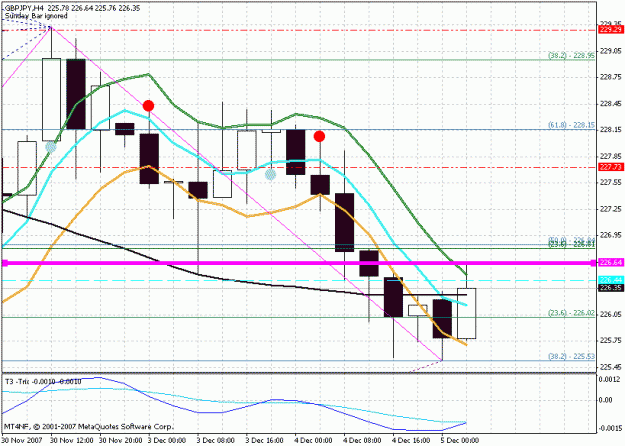Viewport: 625px width, 446px height.
Task: Click the '4 Dec 16:00' time axis label
Action: (x=413, y=440)
